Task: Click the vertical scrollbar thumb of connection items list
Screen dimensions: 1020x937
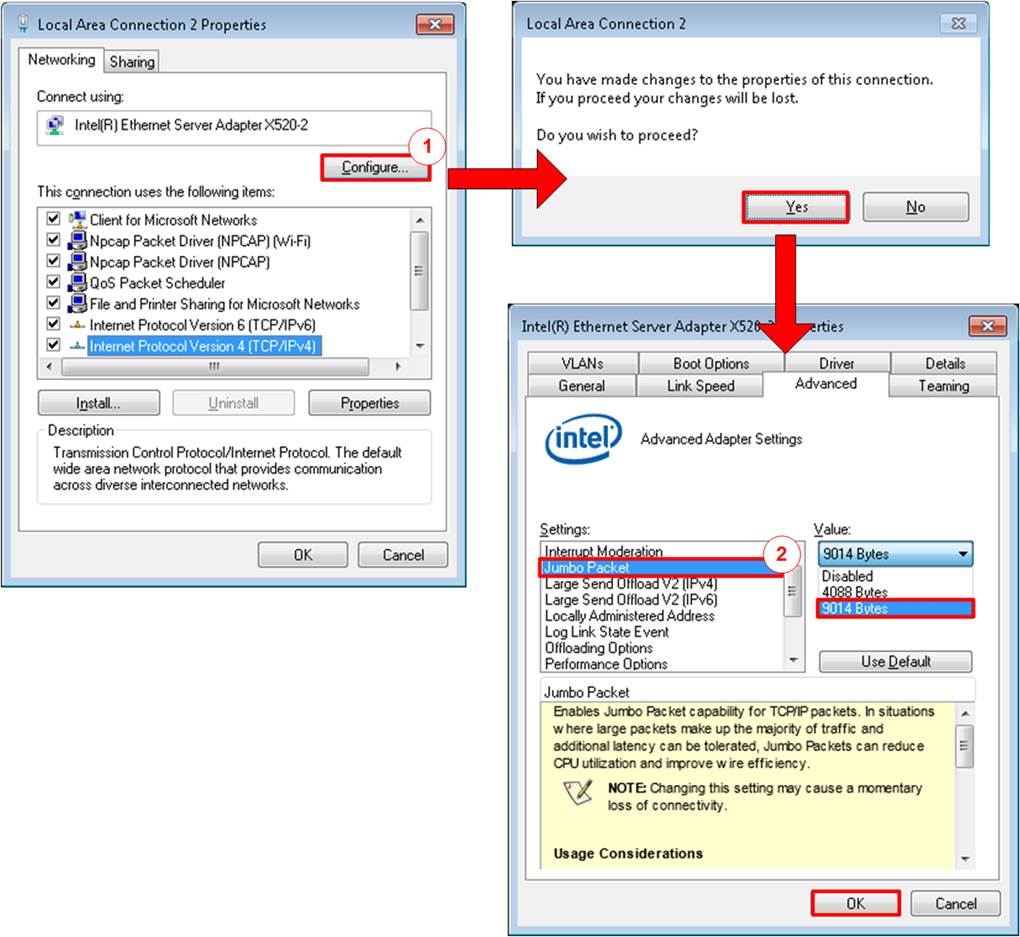Action: click(420, 271)
